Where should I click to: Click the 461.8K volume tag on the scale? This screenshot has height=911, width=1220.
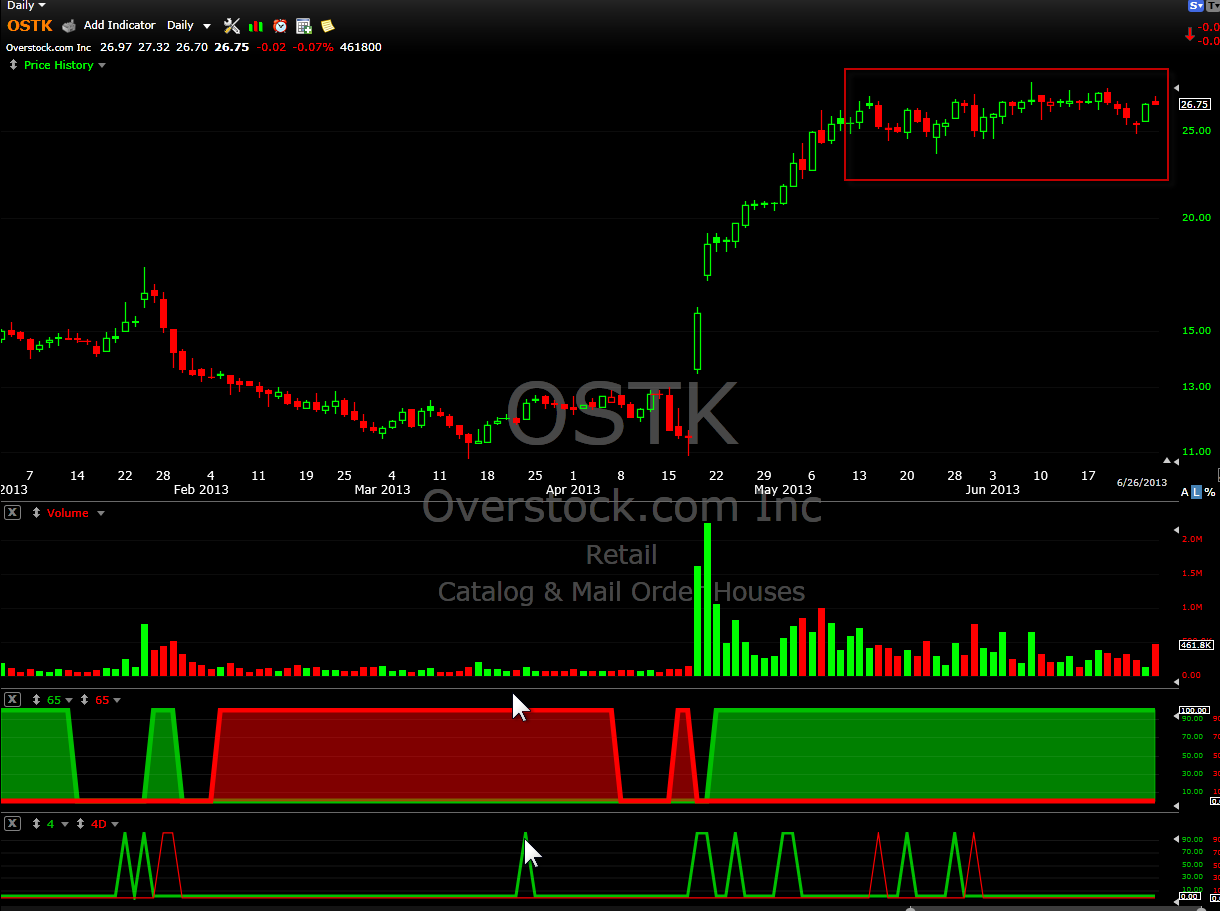point(1197,645)
